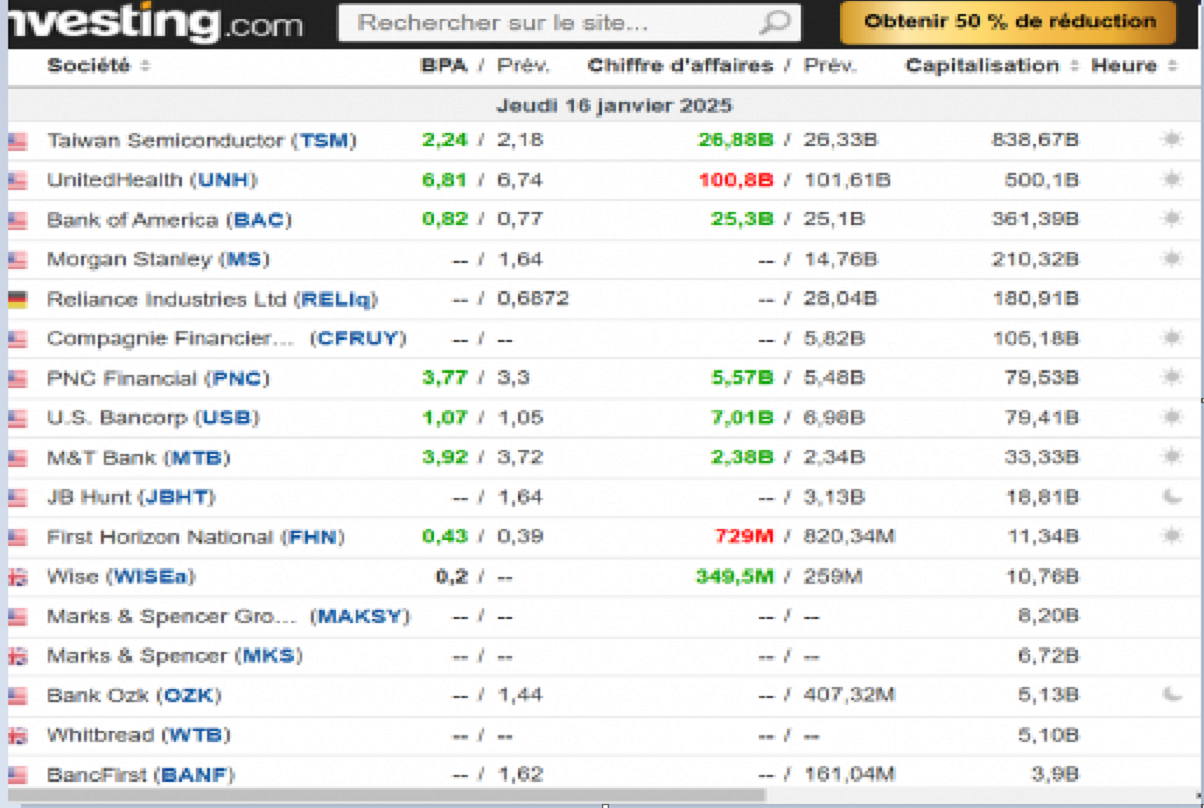
Task: Click the Obtenir 50 % de réduction button
Action: point(1009,22)
